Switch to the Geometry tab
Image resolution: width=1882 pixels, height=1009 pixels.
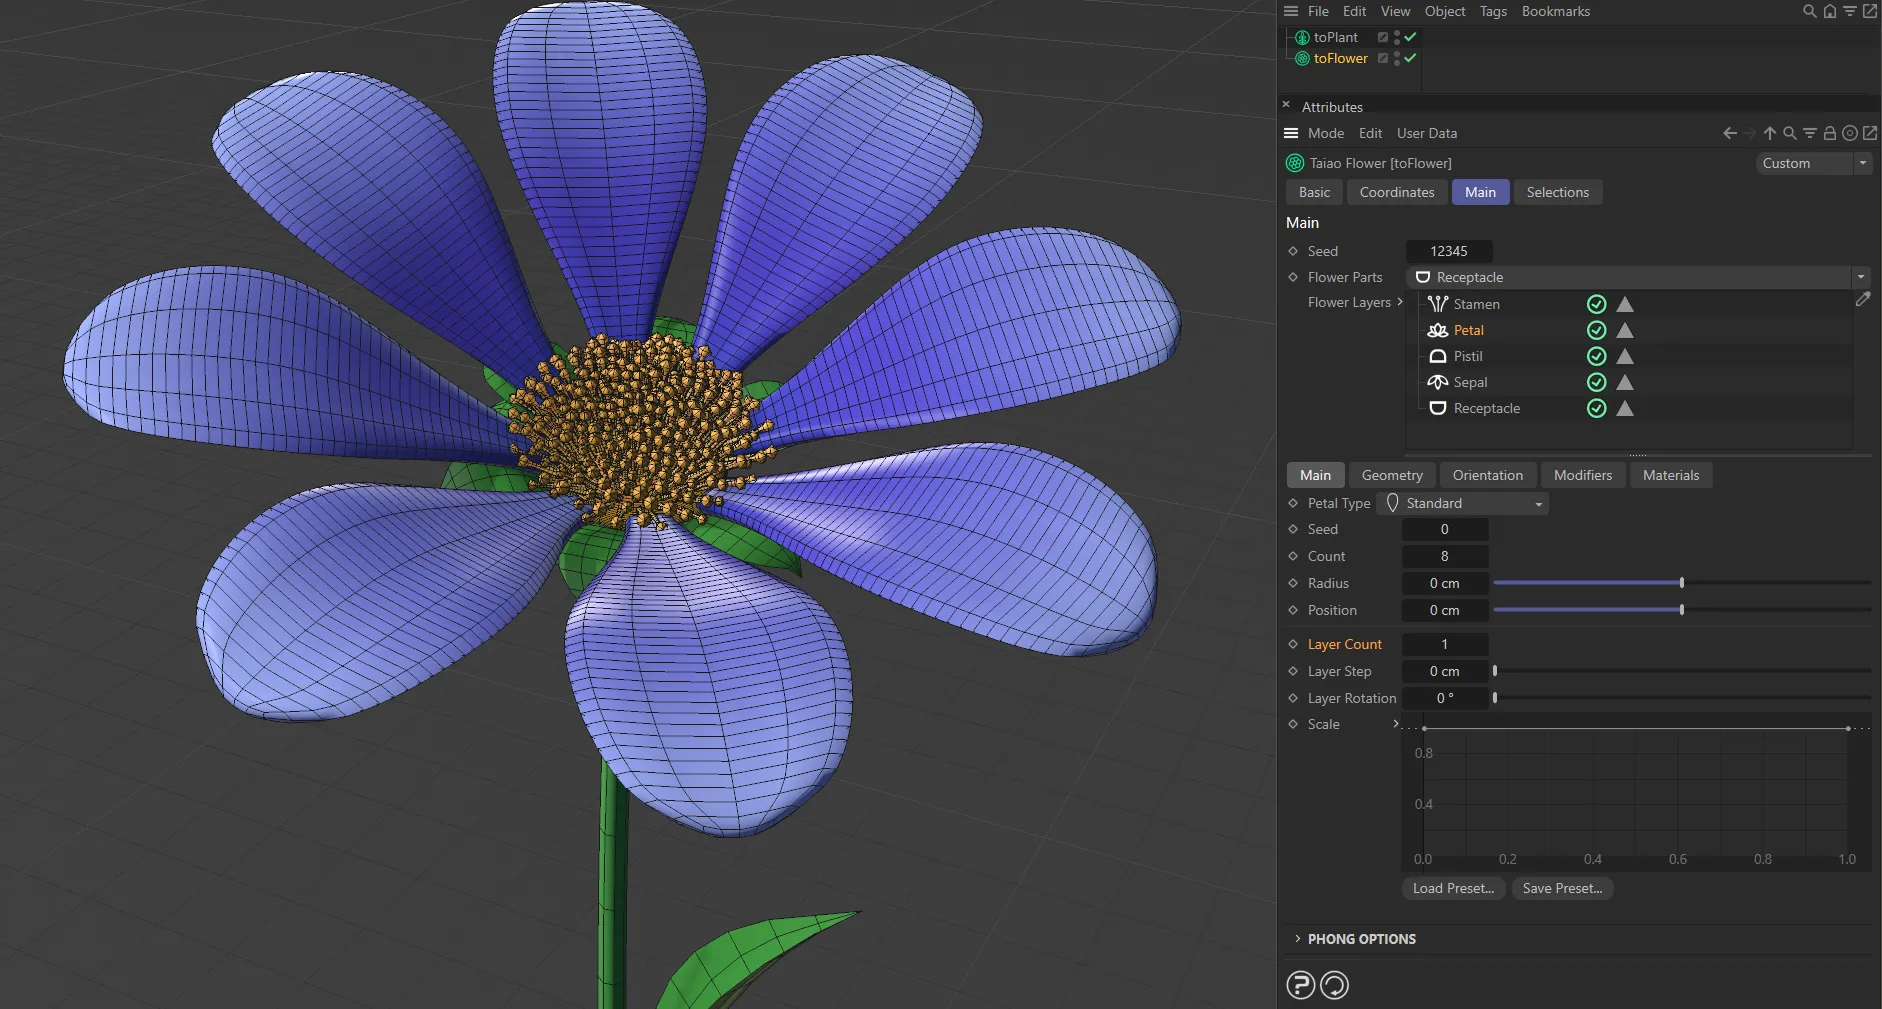point(1392,475)
